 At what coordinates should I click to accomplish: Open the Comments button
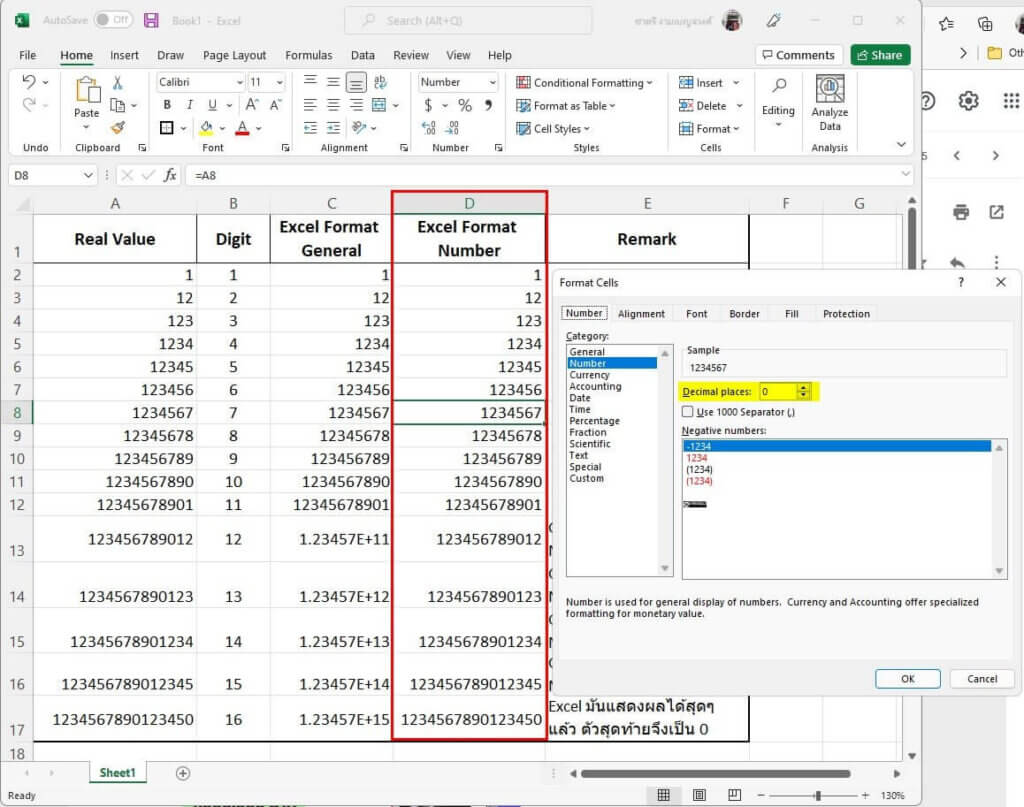click(x=799, y=55)
